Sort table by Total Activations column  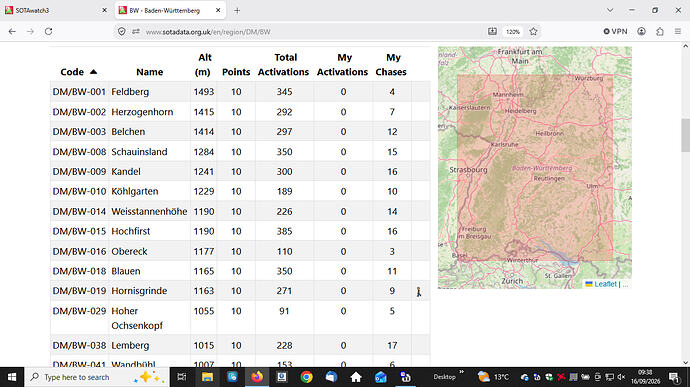283,65
